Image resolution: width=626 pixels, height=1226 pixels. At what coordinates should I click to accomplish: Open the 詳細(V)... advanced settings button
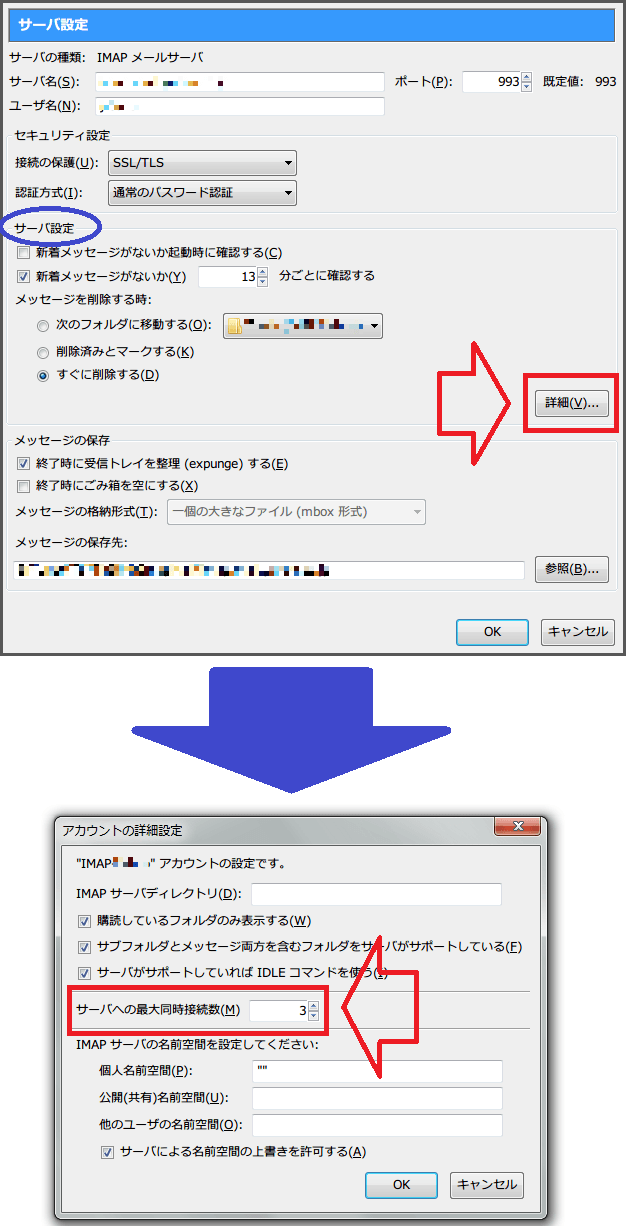pyautogui.click(x=571, y=403)
